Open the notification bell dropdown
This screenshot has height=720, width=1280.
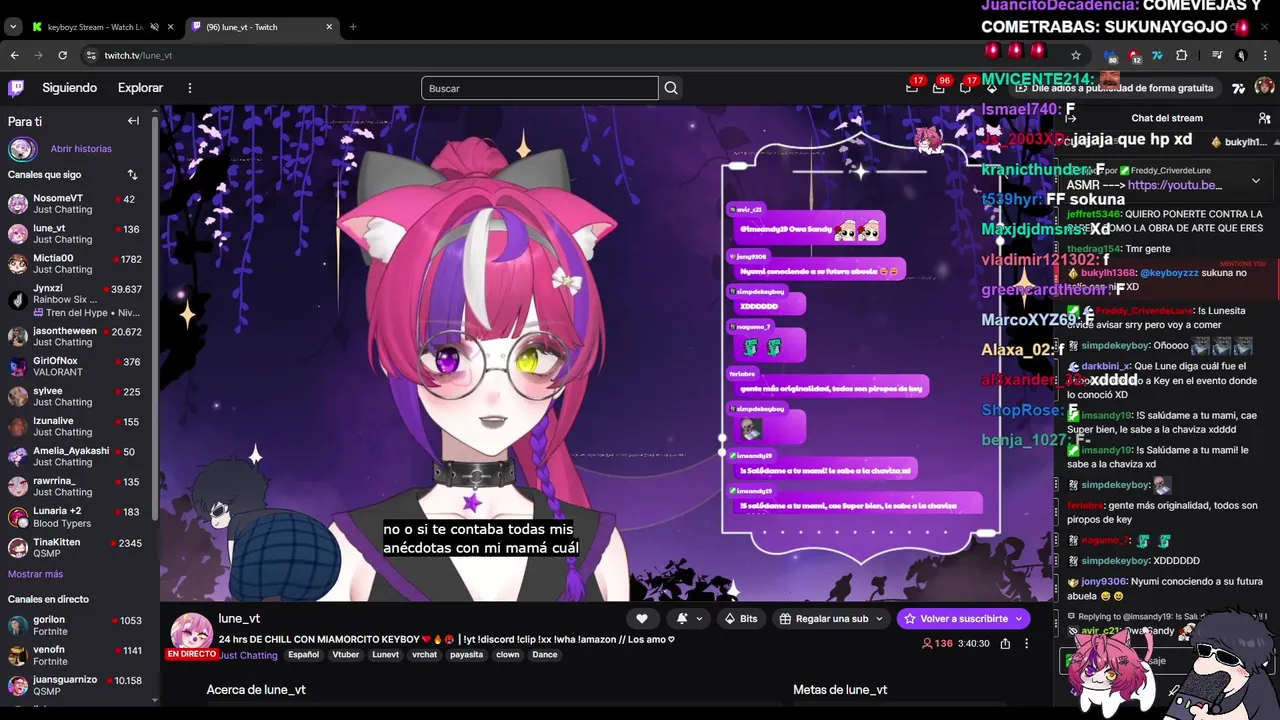pyautogui.click(x=687, y=619)
